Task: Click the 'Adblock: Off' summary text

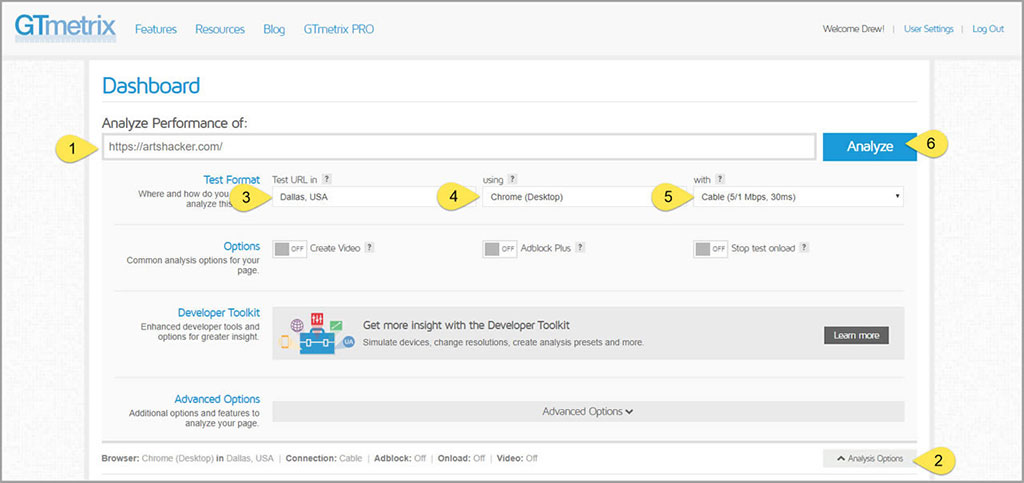Action: [399, 459]
